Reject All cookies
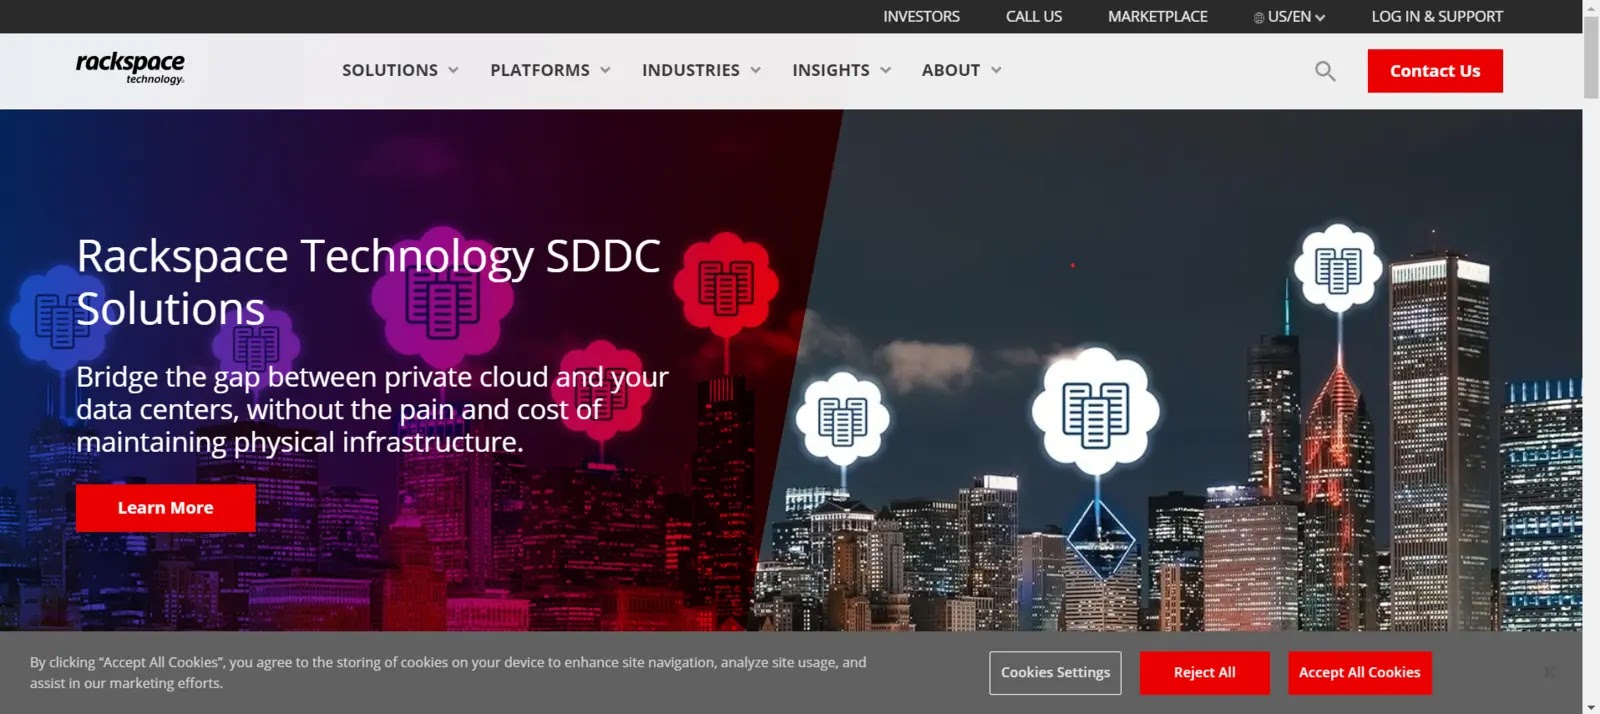The image size is (1600, 714). (x=1205, y=673)
